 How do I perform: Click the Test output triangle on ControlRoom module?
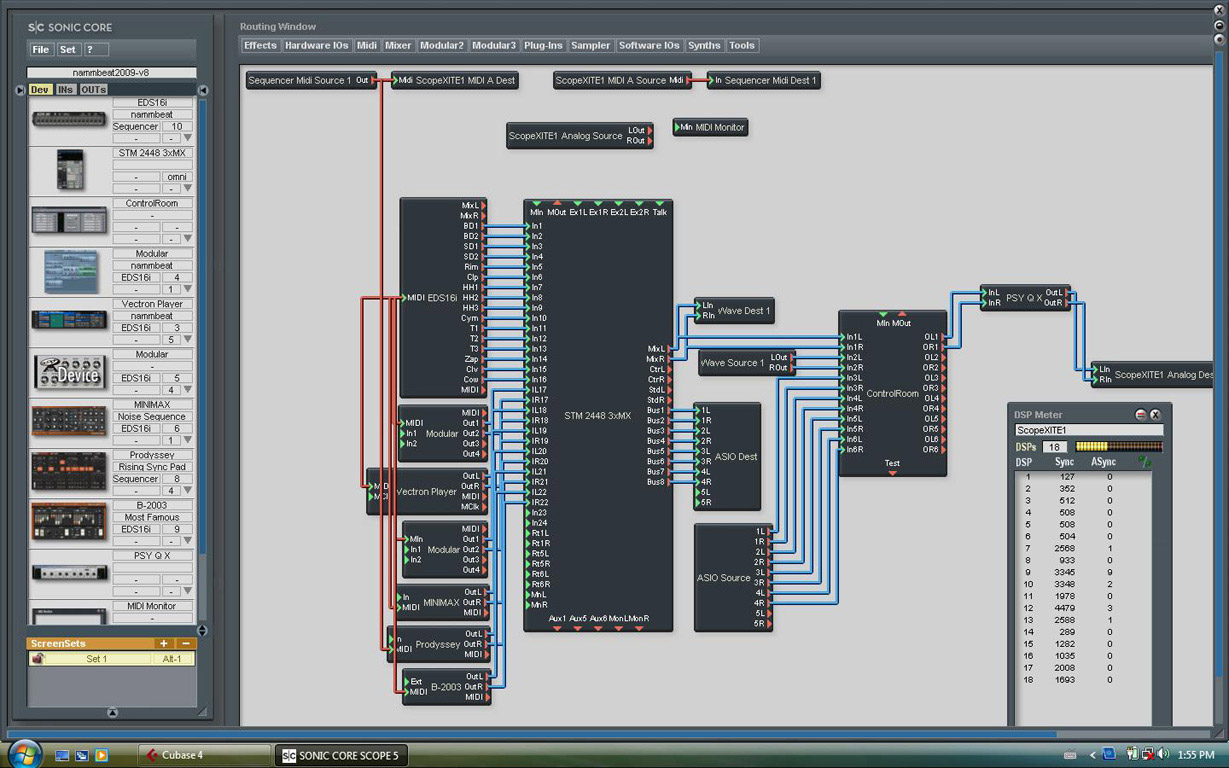click(x=892, y=473)
